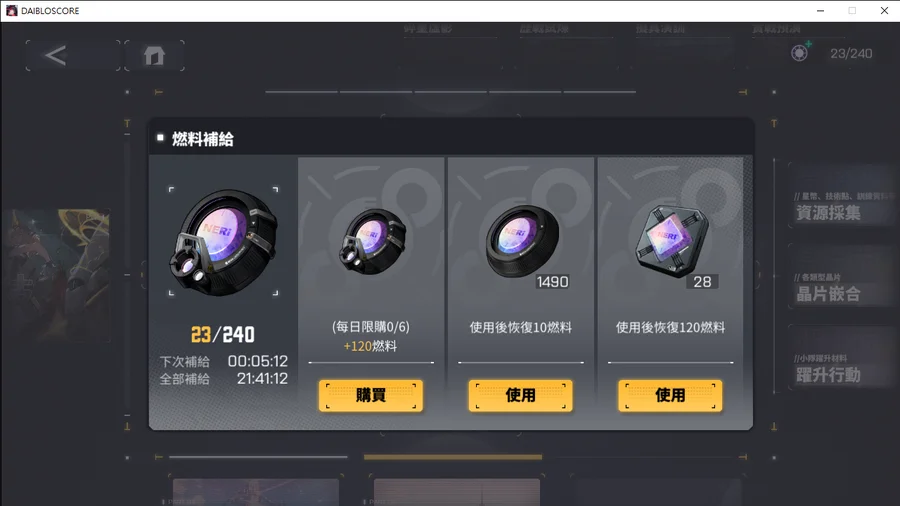Click the 23/240 fuel counter at top right
The image size is (900, 506).
point(851,53)
